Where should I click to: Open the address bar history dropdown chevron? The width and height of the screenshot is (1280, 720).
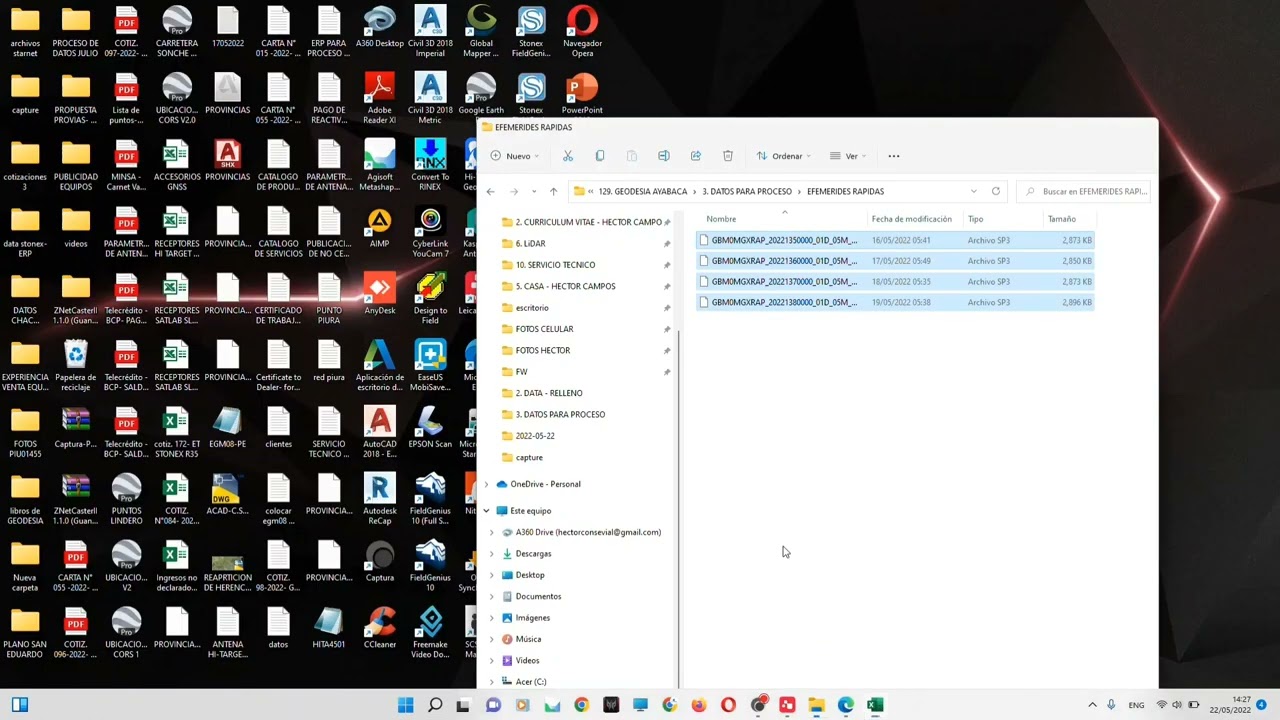(x=973, y=191)
